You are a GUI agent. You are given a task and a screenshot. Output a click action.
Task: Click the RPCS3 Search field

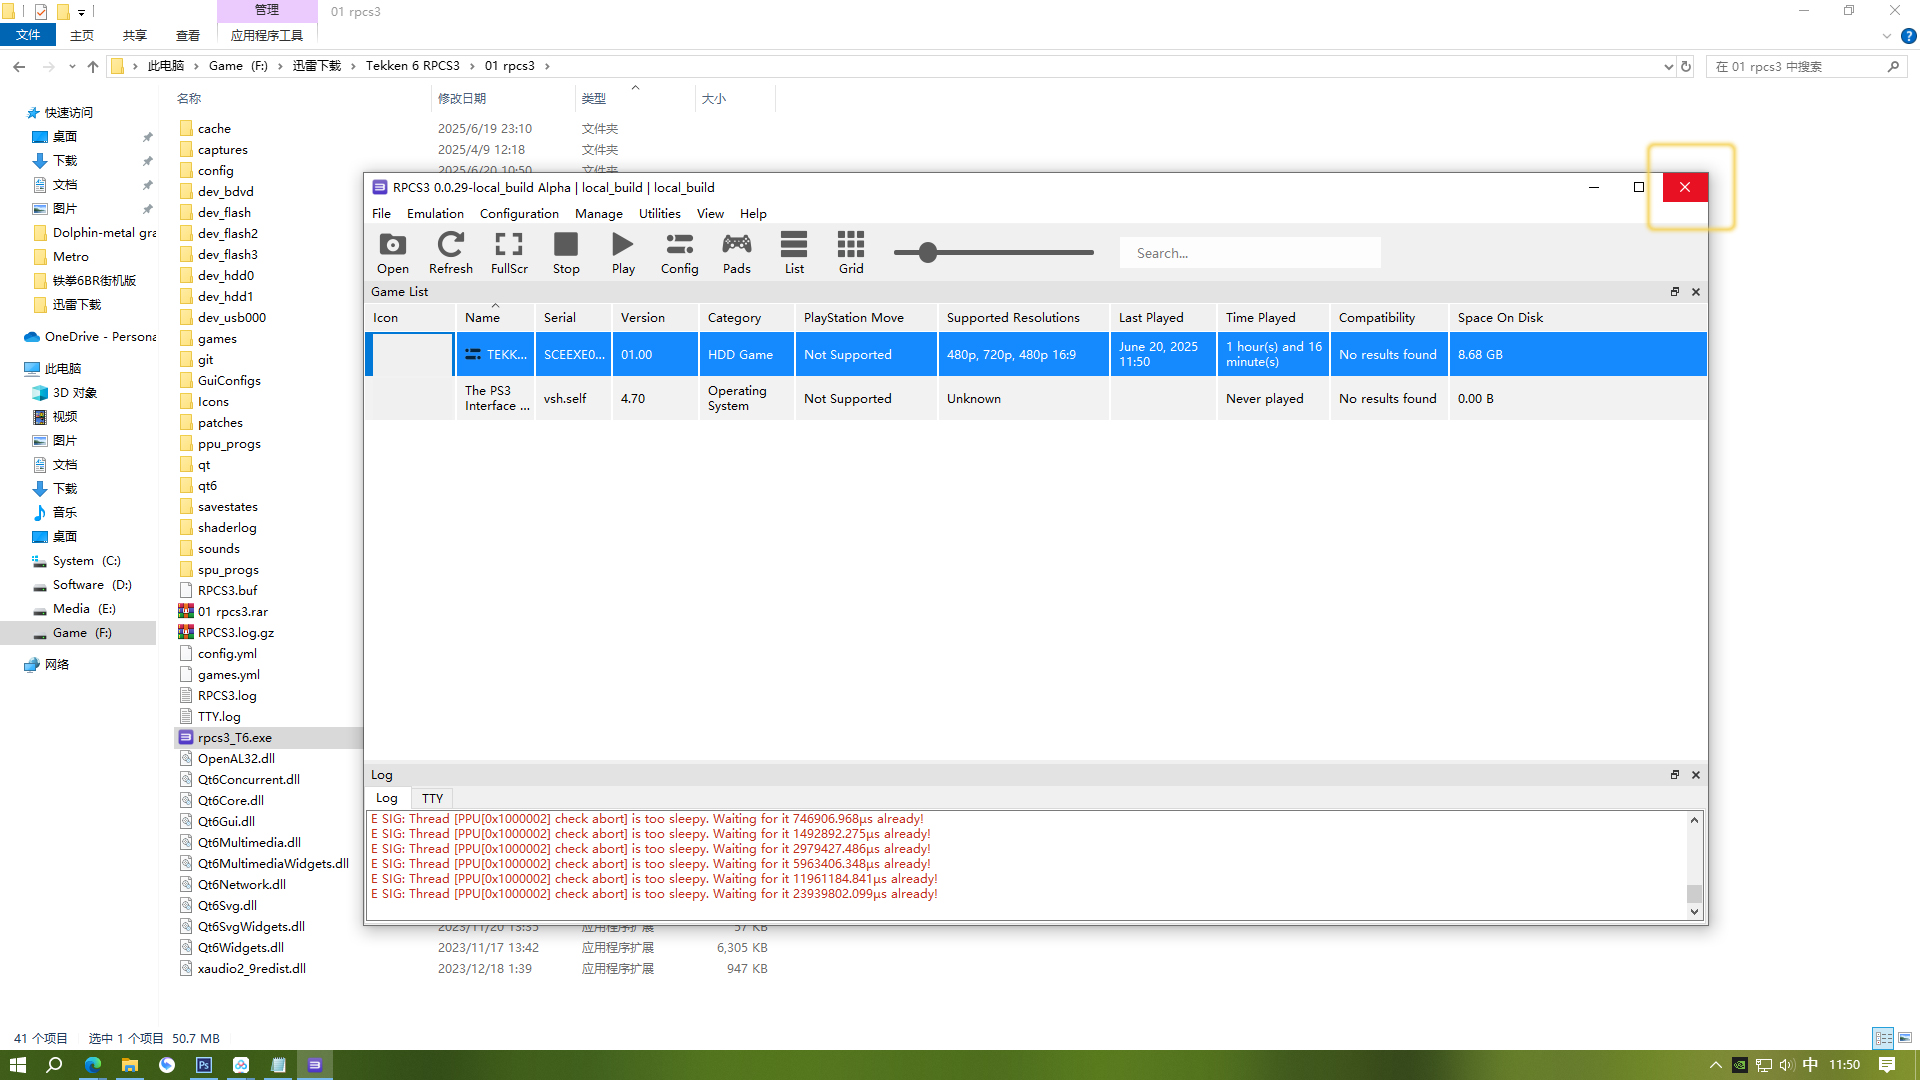coord(1250,253)
